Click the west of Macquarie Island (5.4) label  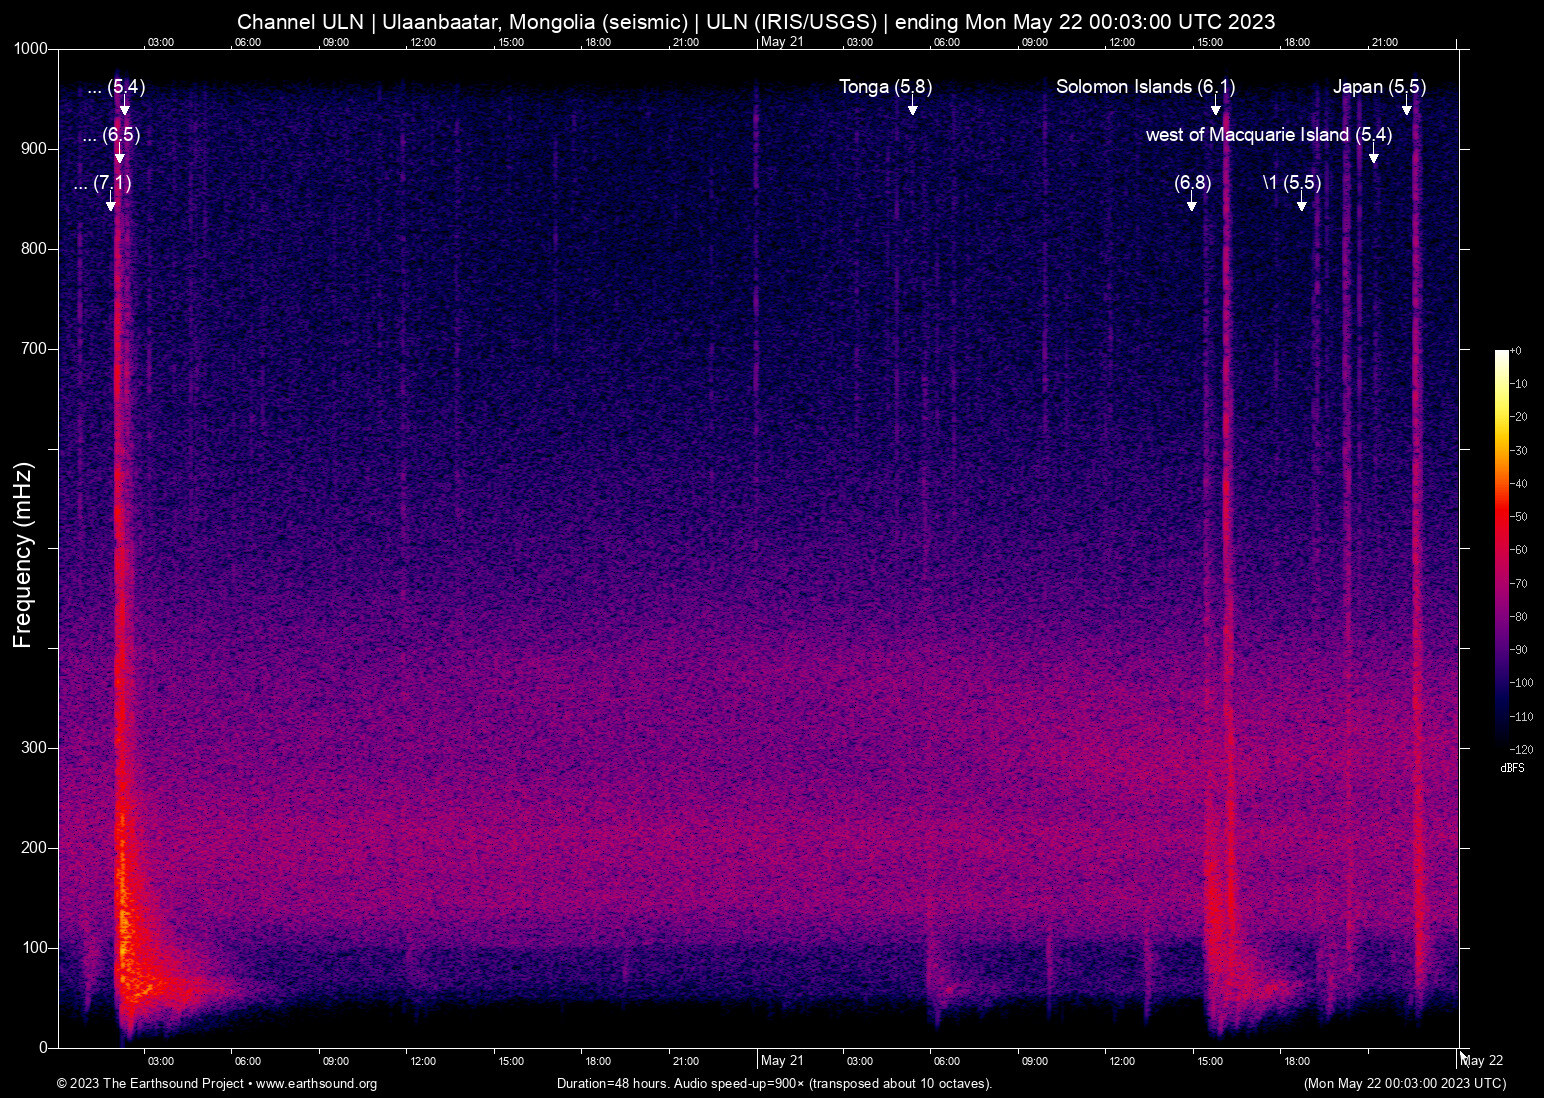coord(1270,134)
